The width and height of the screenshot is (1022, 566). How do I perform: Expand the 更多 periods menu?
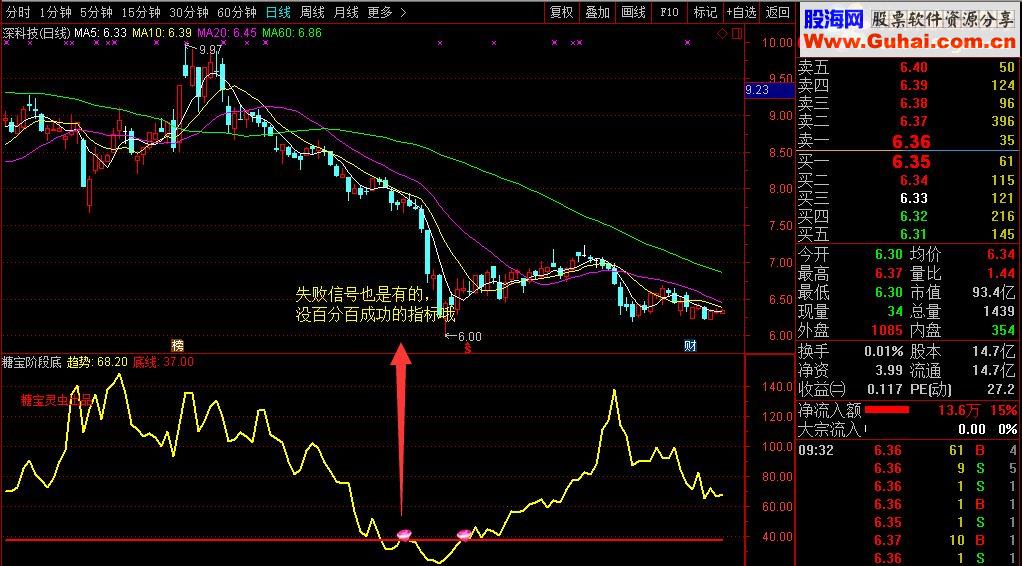(387, 12)
